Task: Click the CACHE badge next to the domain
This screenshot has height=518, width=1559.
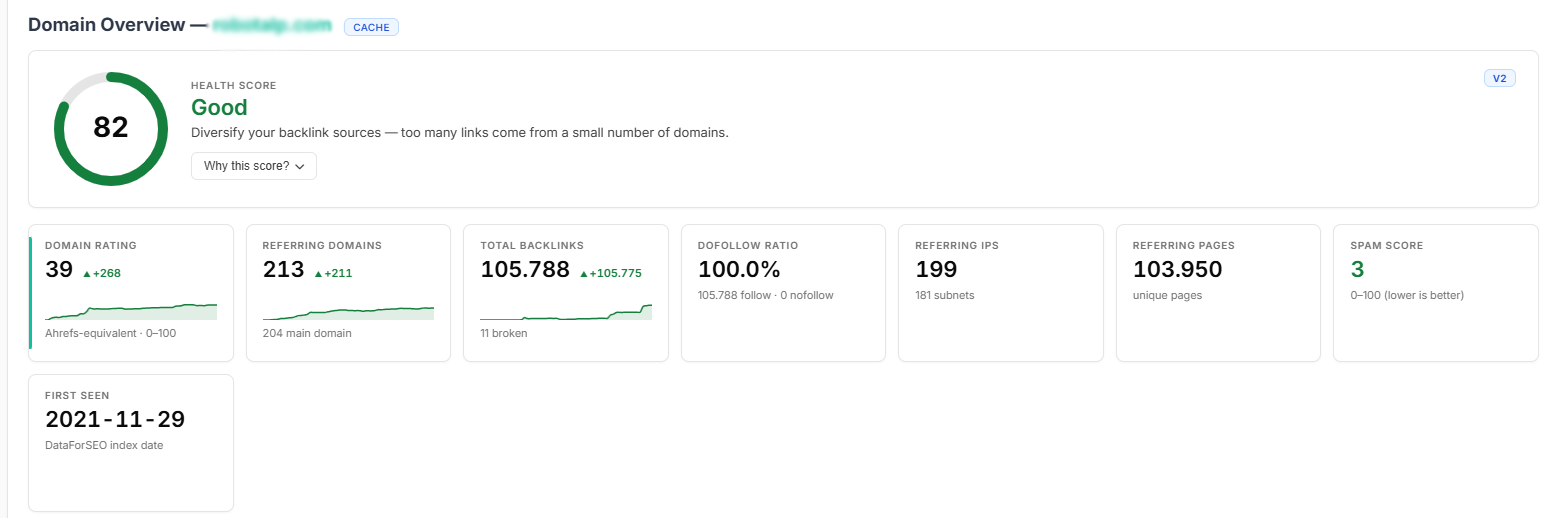Action: click(x=371, y=27)
